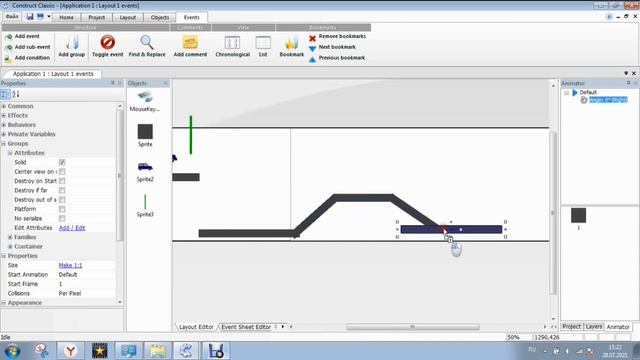Image resolution: width=640 pixels, height=360 pixels.
Task: Click alphabetical sort icon in Properties
Action: (x=16, y=95)
